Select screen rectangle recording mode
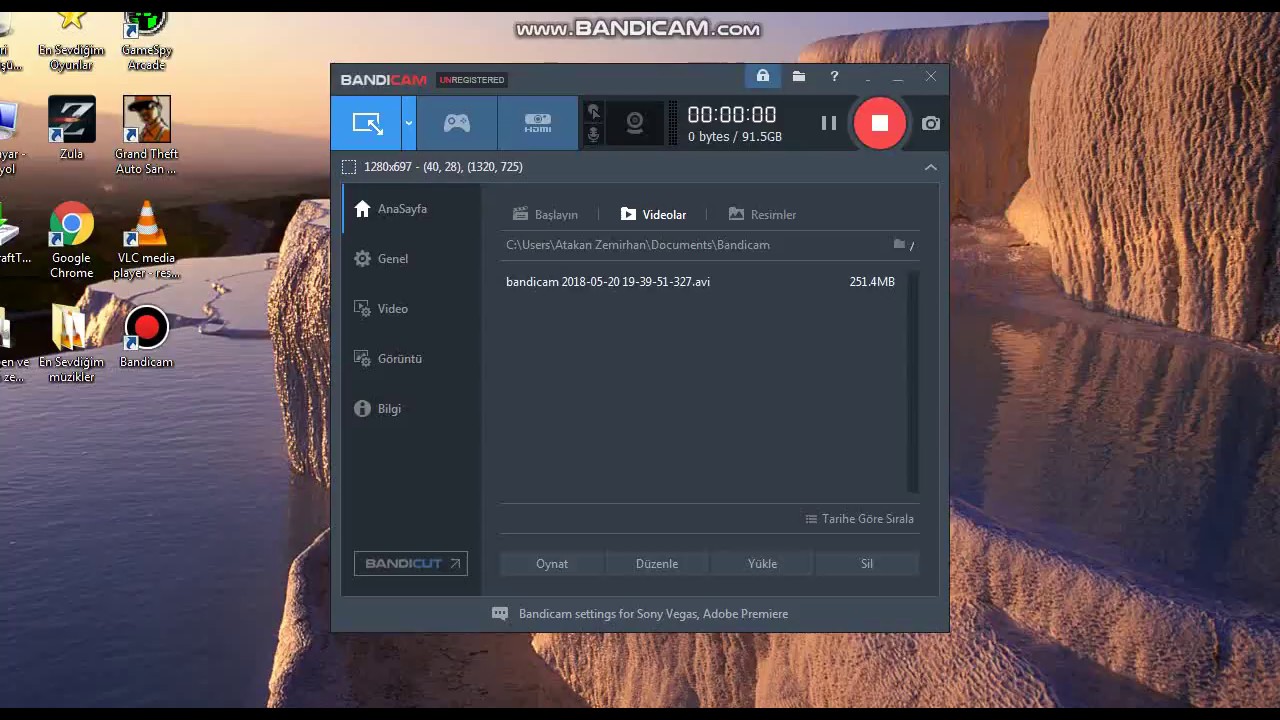 [x=367, y=123]
